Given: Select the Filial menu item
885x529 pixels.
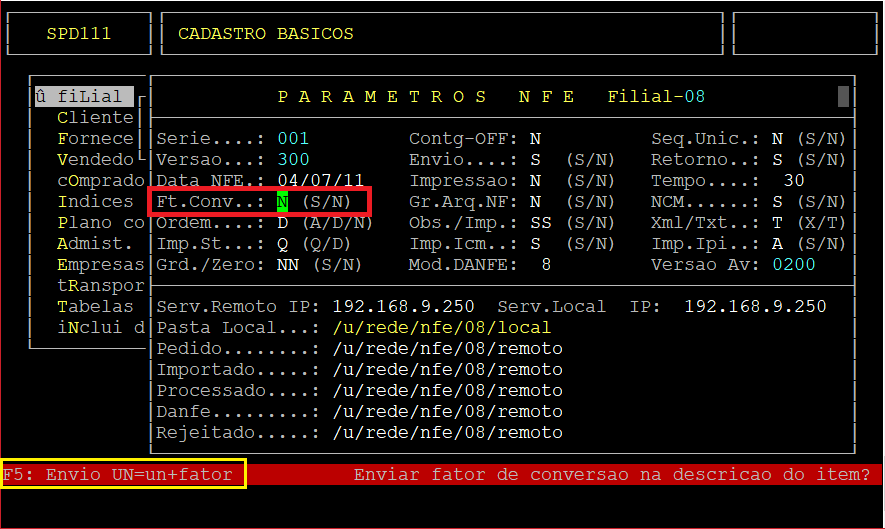Looking at the screenshot, I should 83,97.
